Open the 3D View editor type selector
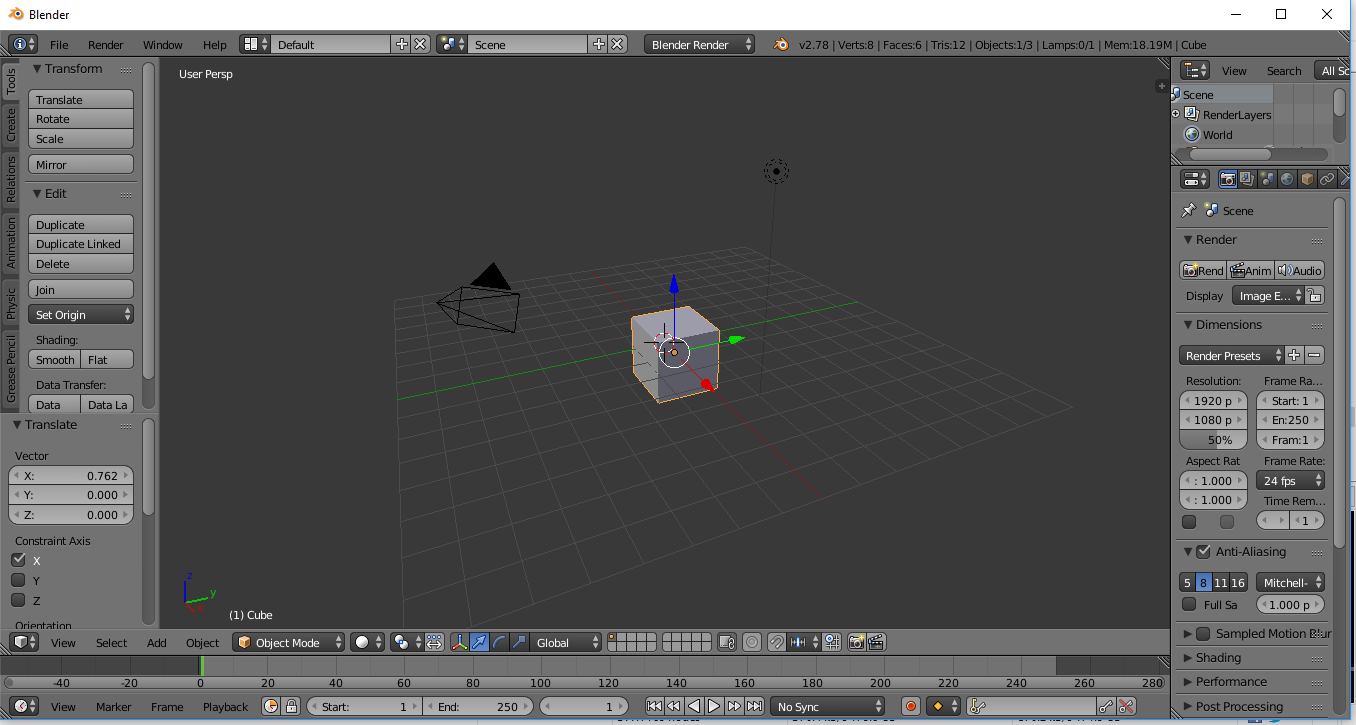The width and height of the screenshot is (1356, 725). [x=23, y=642]
